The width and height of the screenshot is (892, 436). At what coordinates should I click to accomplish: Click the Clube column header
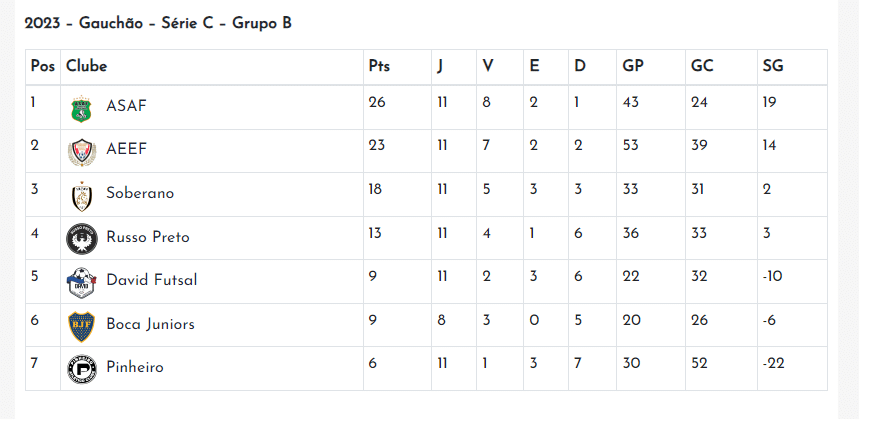86,66
